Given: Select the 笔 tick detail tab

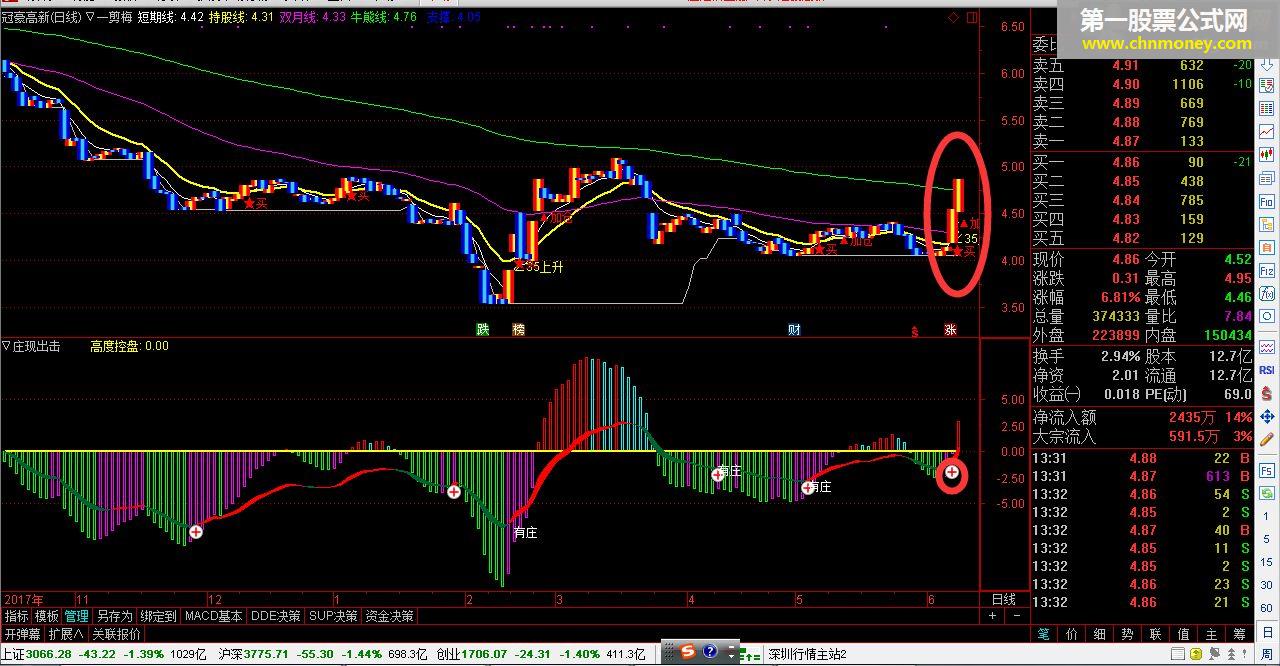Looking at the screenshot, I should coord(1043,634).
